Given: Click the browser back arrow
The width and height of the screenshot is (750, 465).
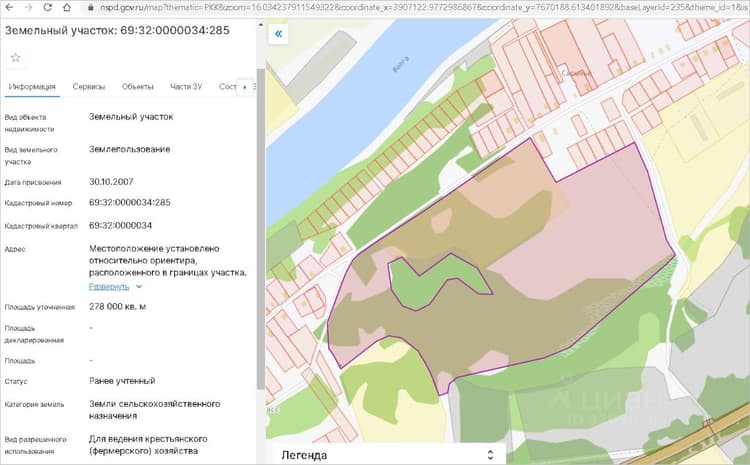Looking at the screenshot, I should [x=9, y=7].
